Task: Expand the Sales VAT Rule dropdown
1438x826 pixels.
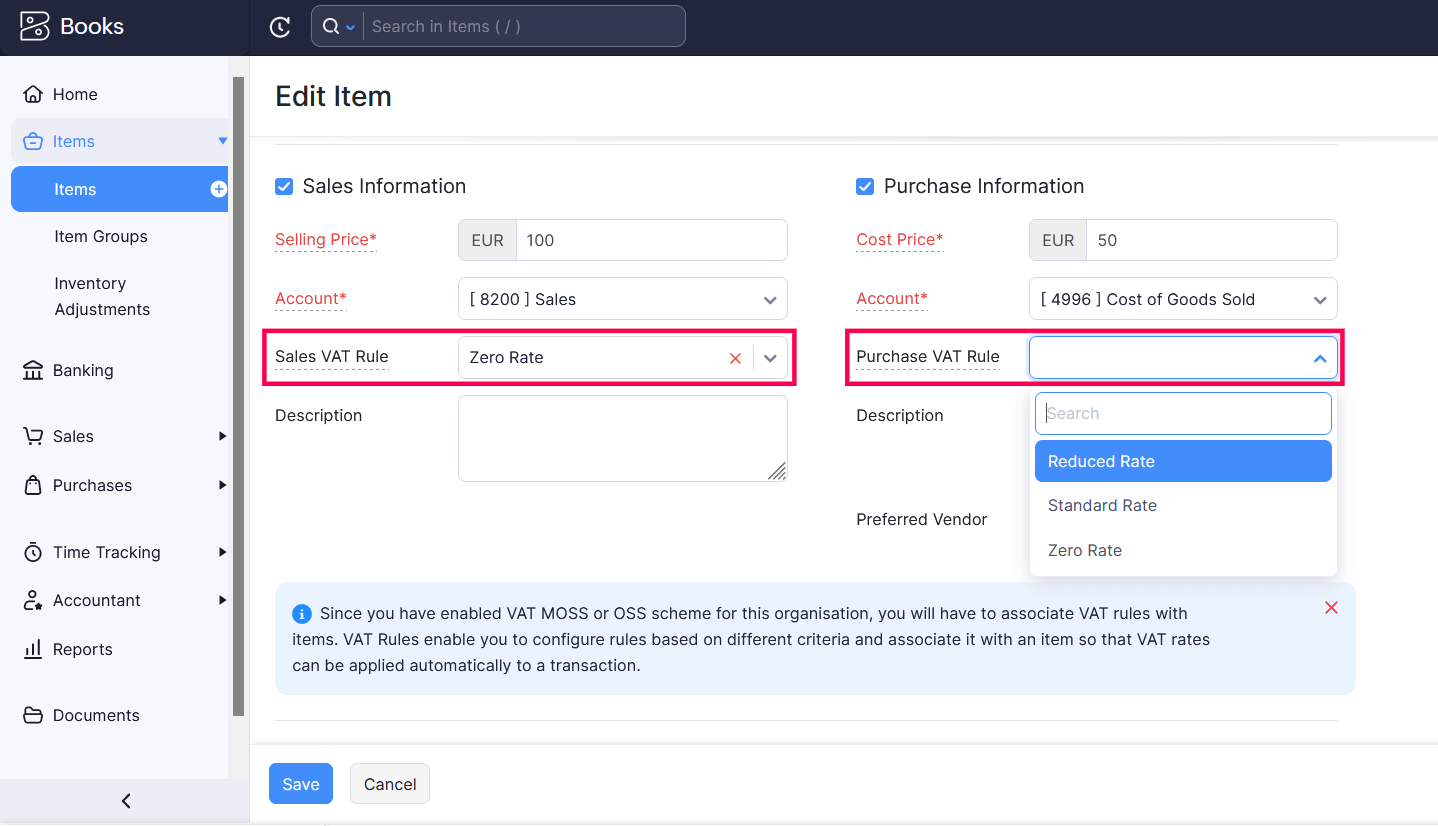Action: click(769, 357)
